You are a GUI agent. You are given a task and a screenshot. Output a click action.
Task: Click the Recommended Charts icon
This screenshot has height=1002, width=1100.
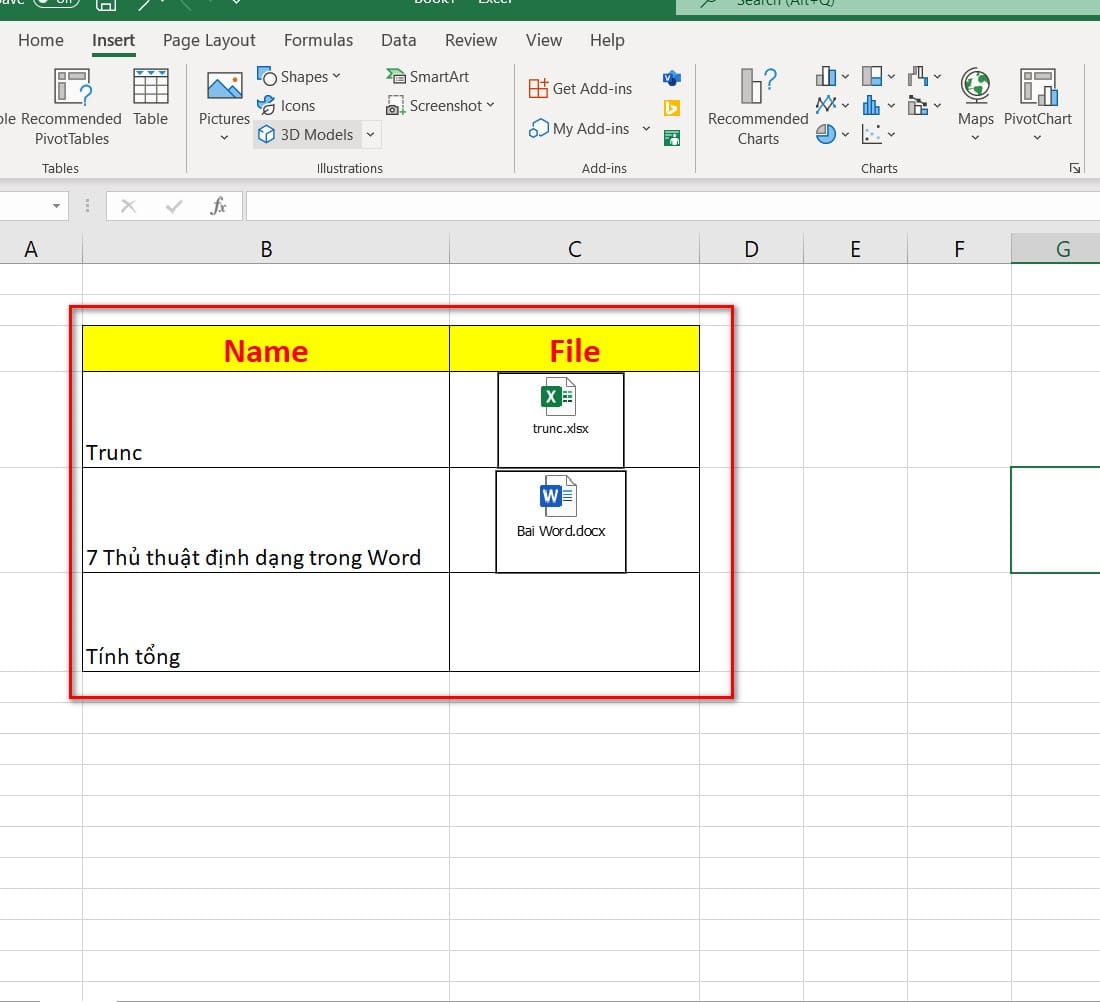(758, 107)
